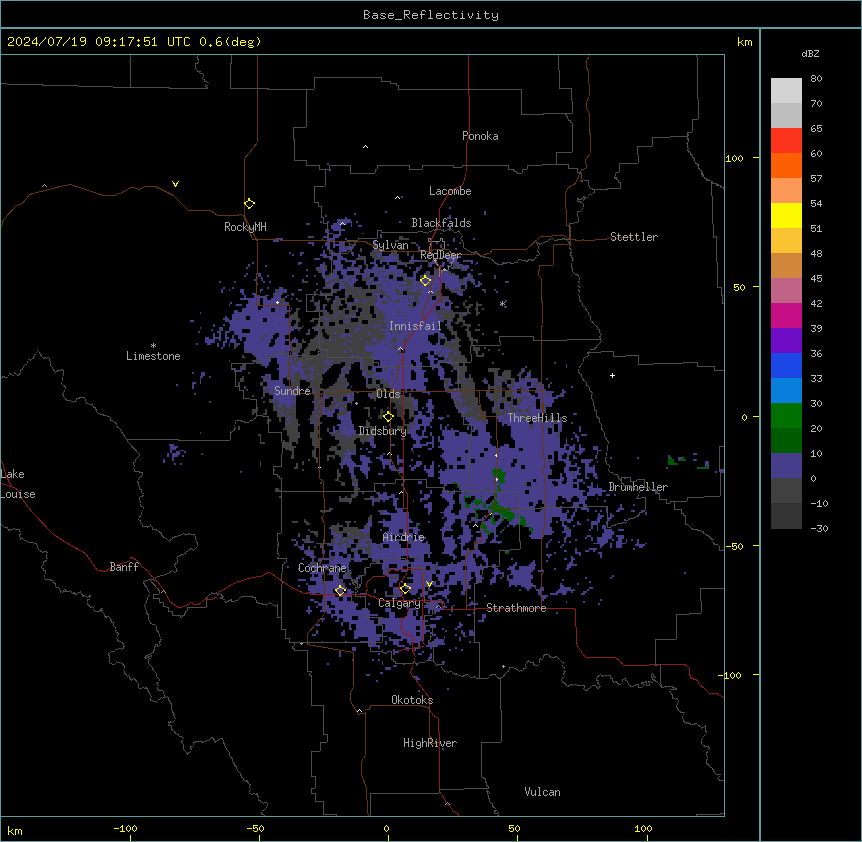Select the green 30-20 dBZ legend swatch

(x=786, y=416)
